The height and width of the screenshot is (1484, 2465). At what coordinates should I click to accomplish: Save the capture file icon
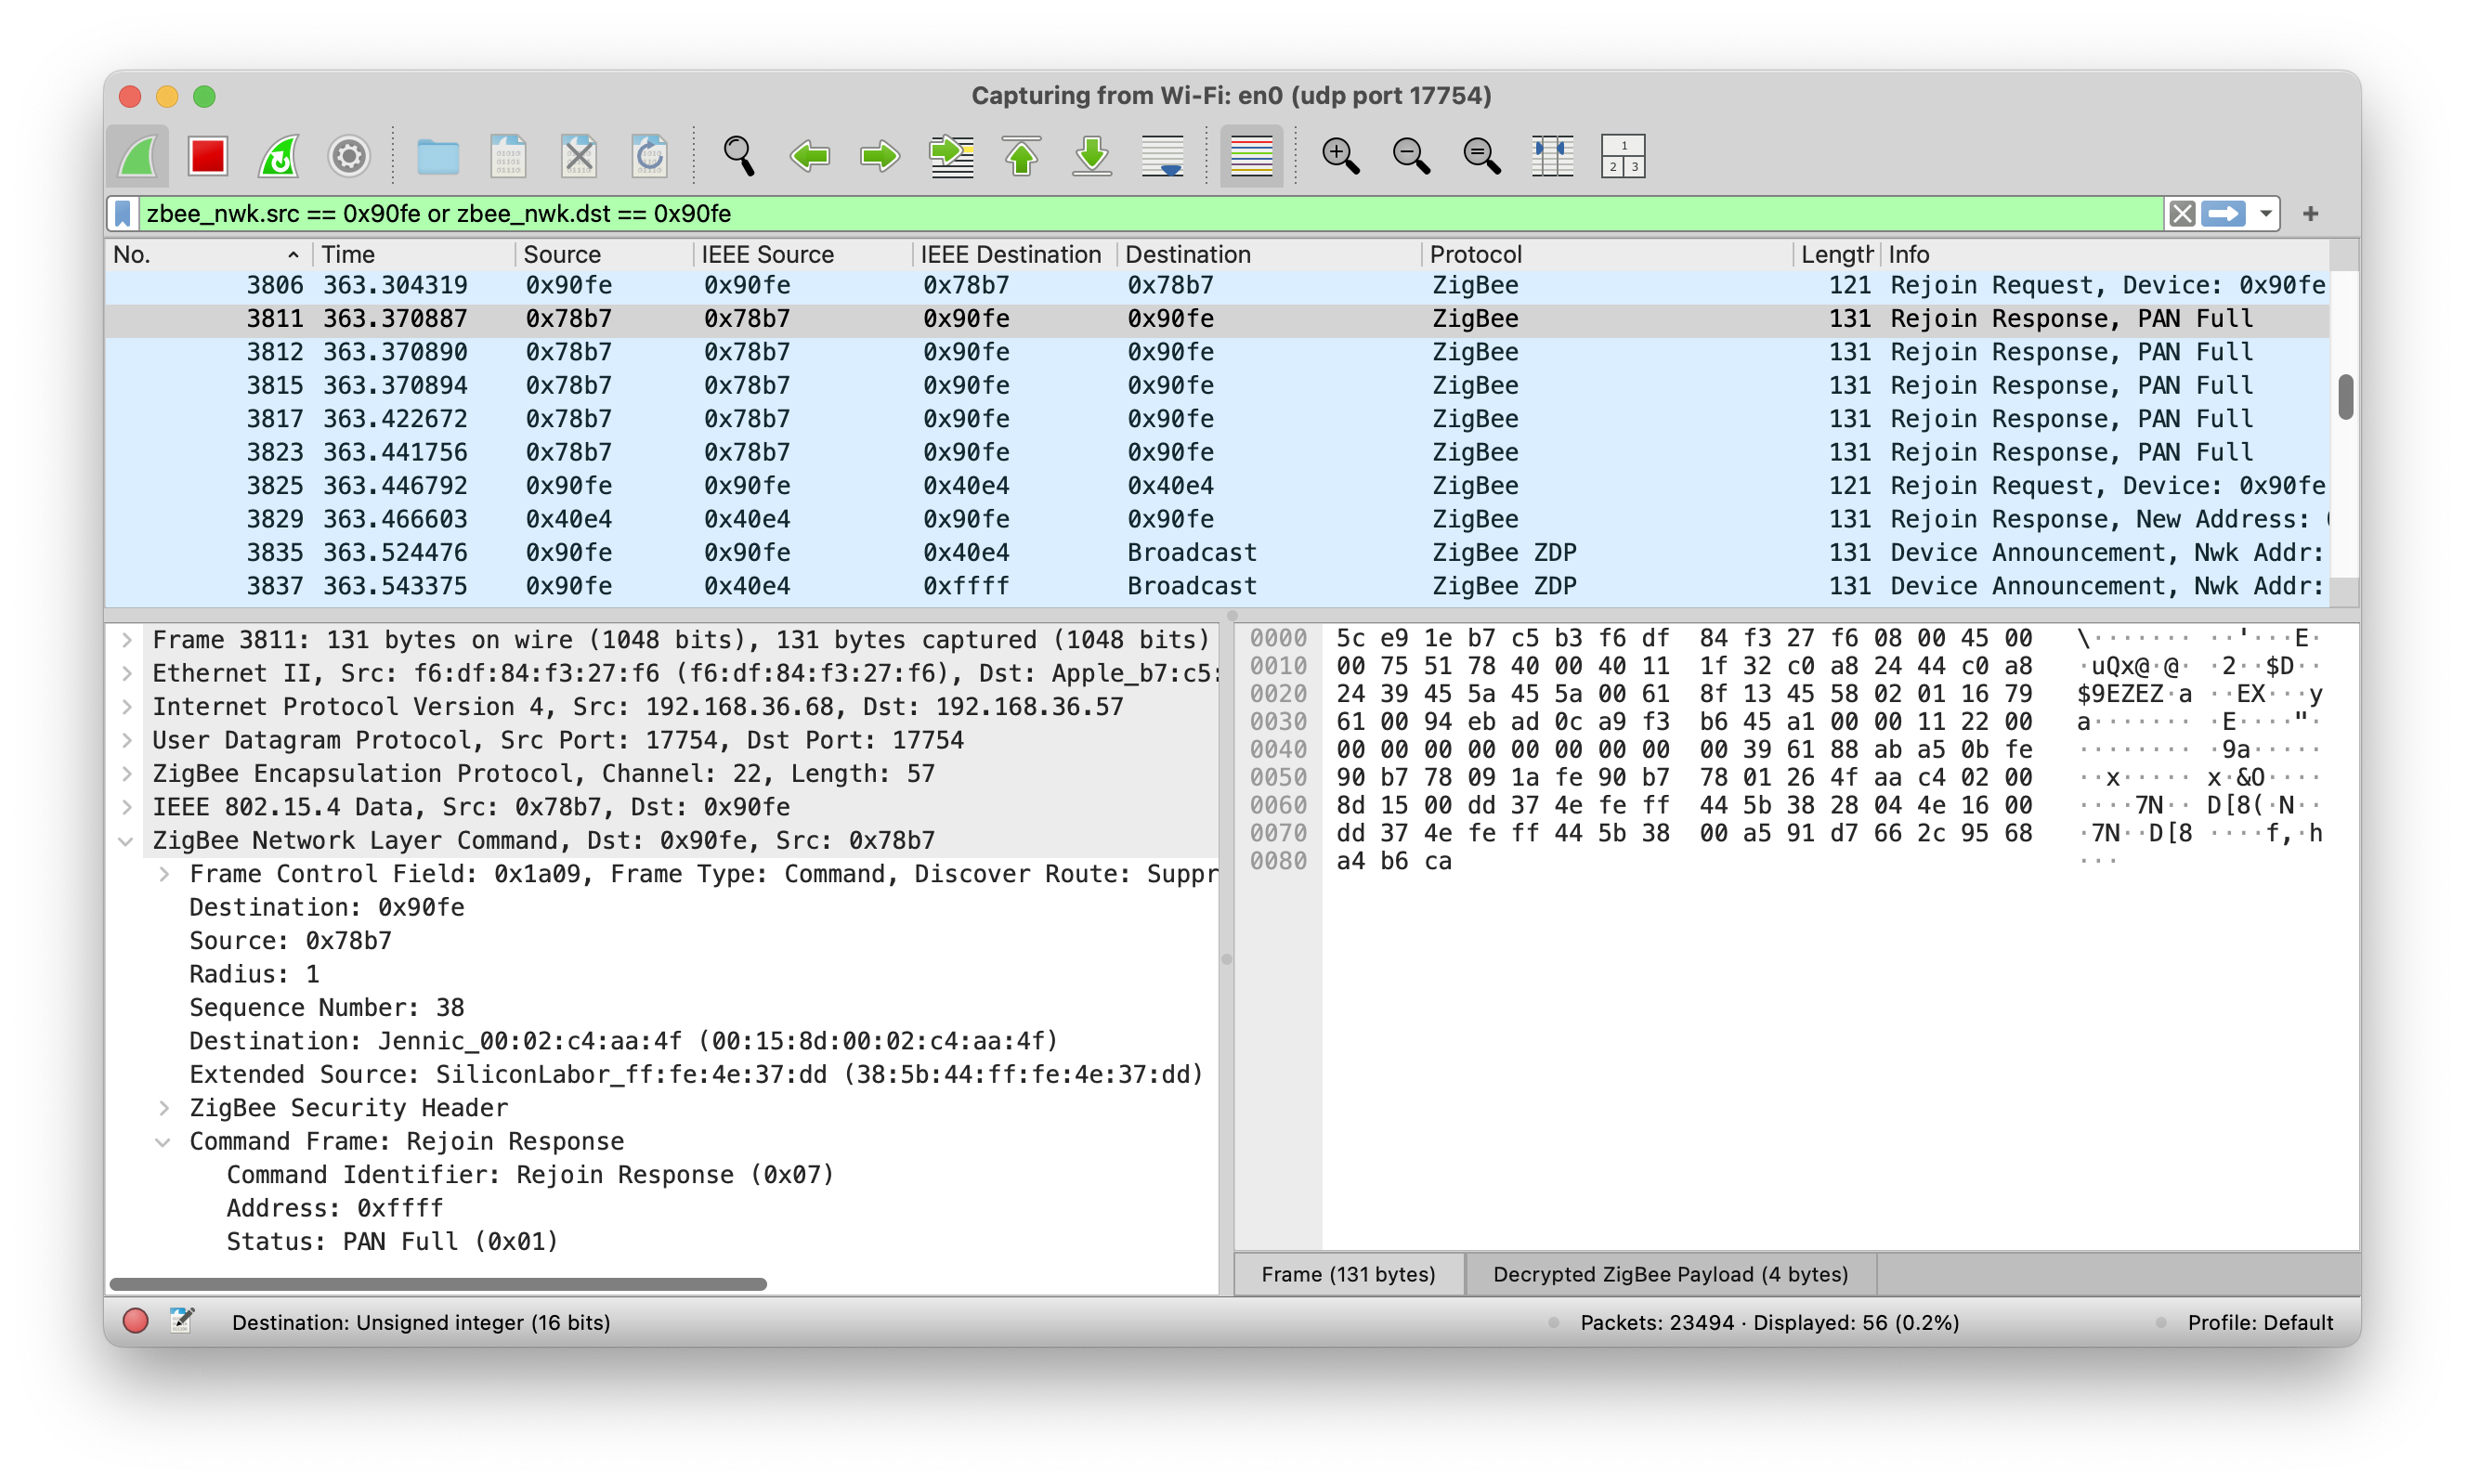coord(508,156)
